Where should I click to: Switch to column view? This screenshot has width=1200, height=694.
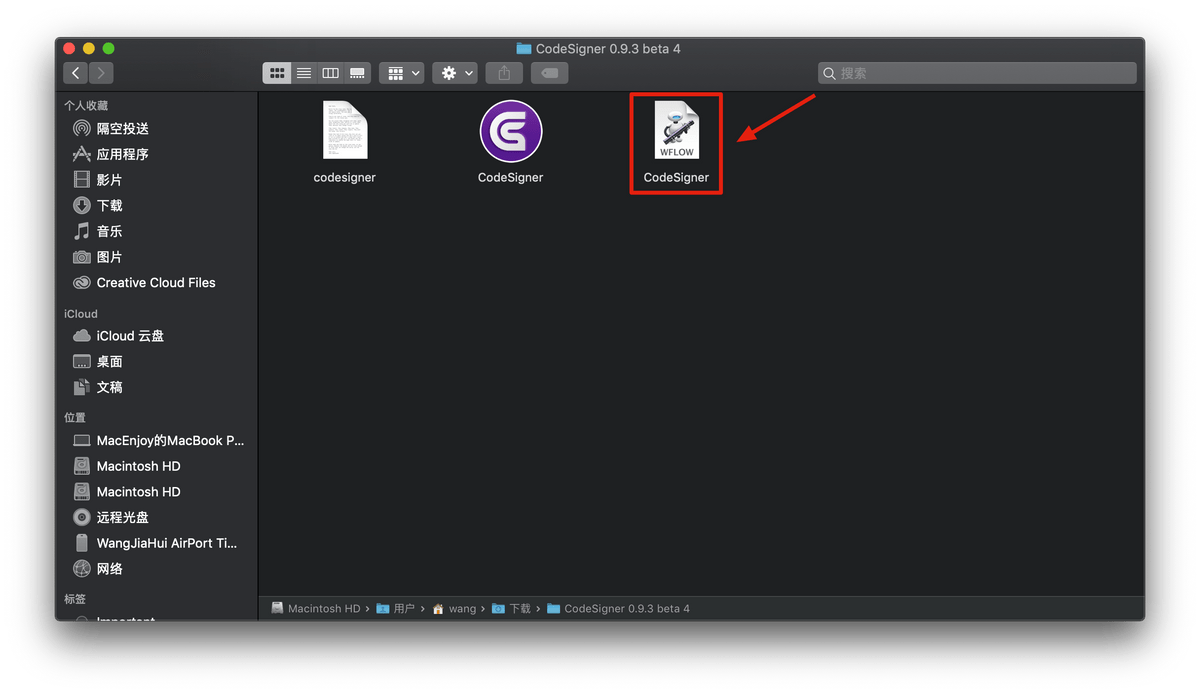tap(330, 73)
